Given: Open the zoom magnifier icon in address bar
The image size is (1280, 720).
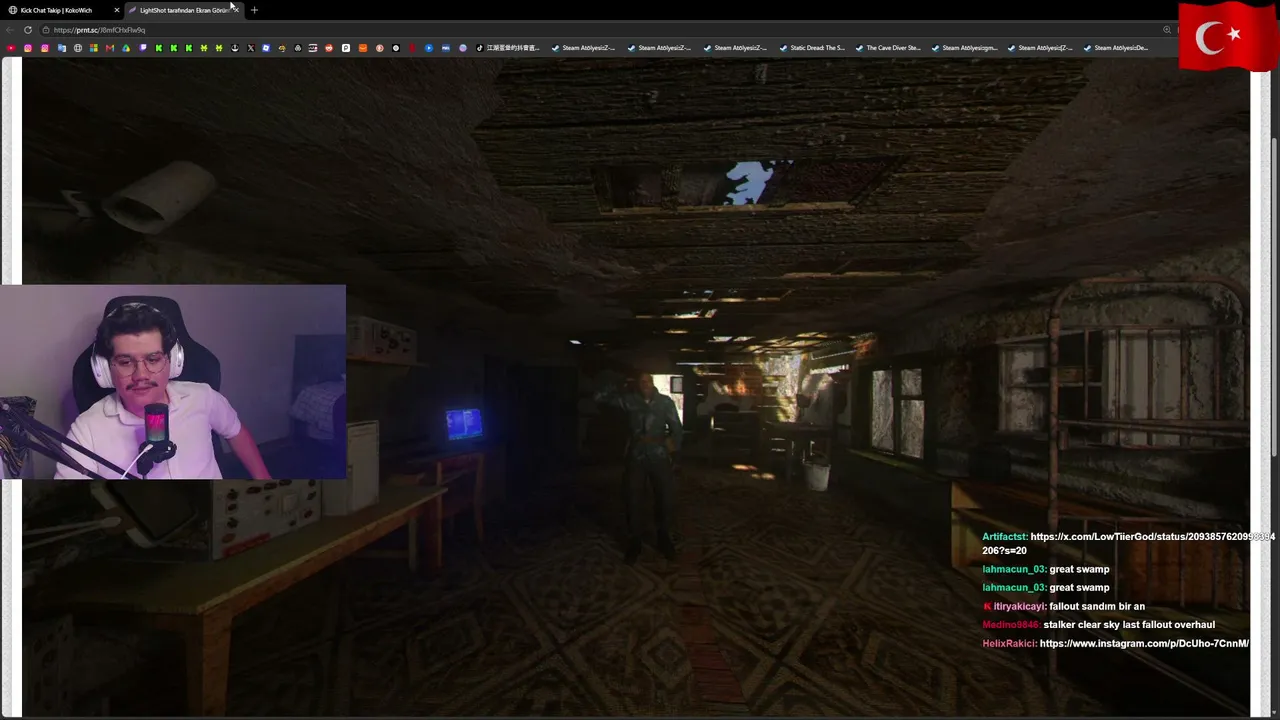Looking at the screenshot, I should pyautogui.click(x=1167, y=30).
